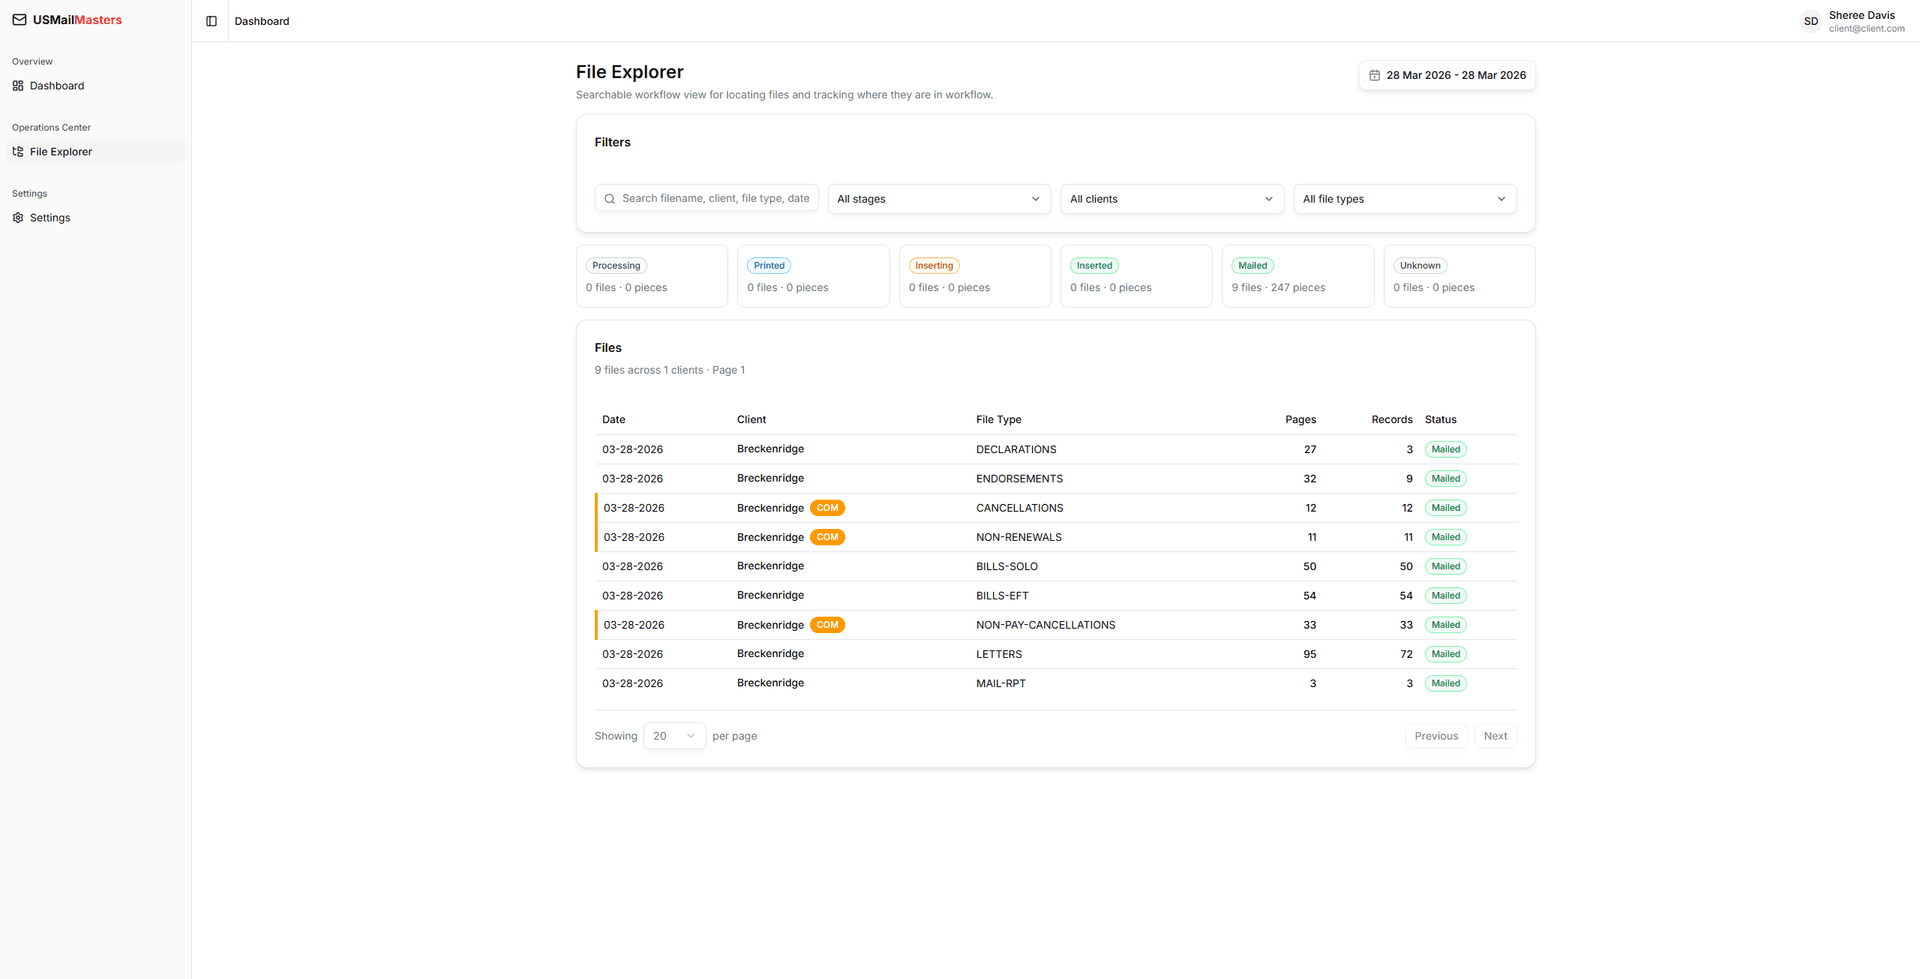1920x979 pixels.
Task: Open the All clients dropdown
Action: click(x=1171, y=199)
